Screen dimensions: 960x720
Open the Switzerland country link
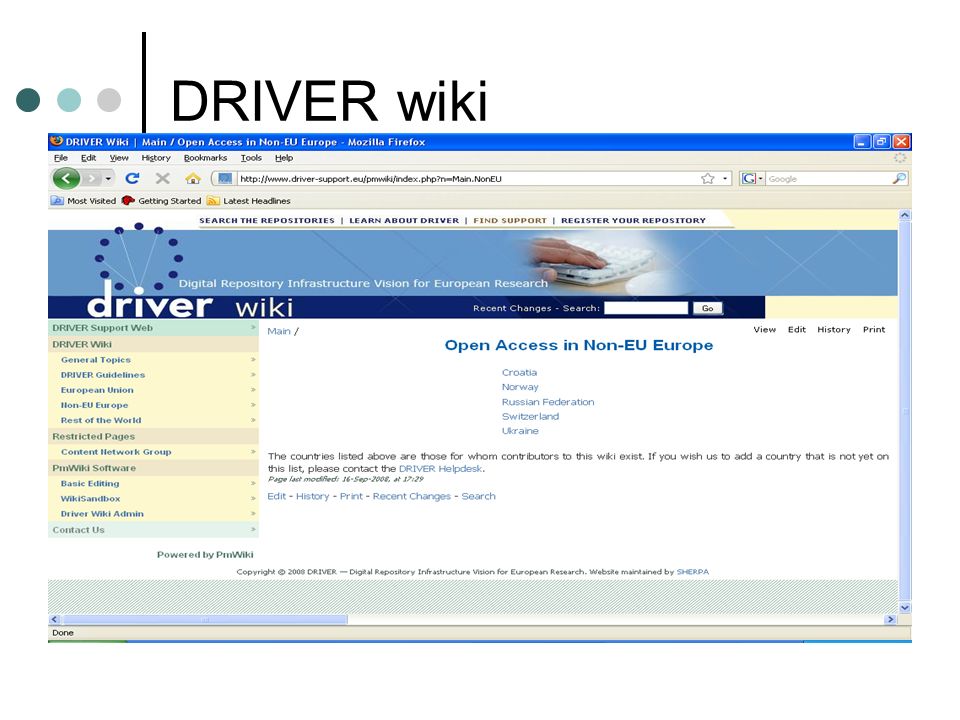point(530,416)
